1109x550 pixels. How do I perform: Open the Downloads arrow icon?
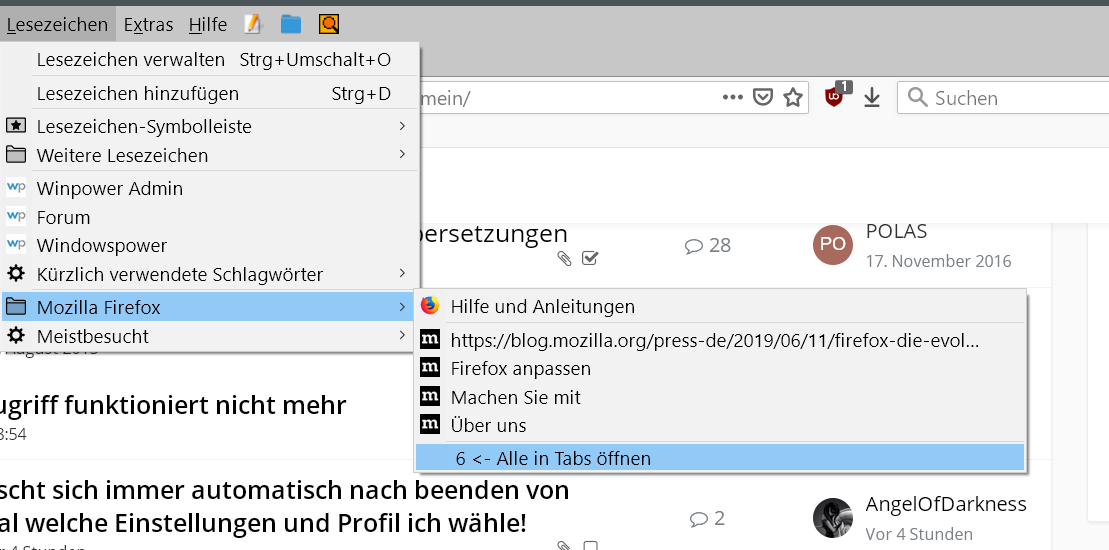872,97
